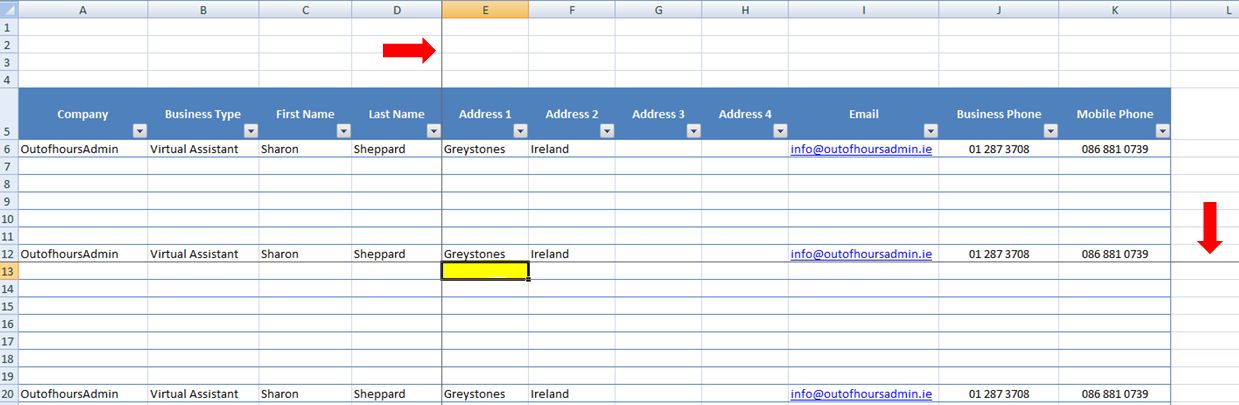Expand the First Name filter arrow
1239x405 pixels.
tap(344, 131)
